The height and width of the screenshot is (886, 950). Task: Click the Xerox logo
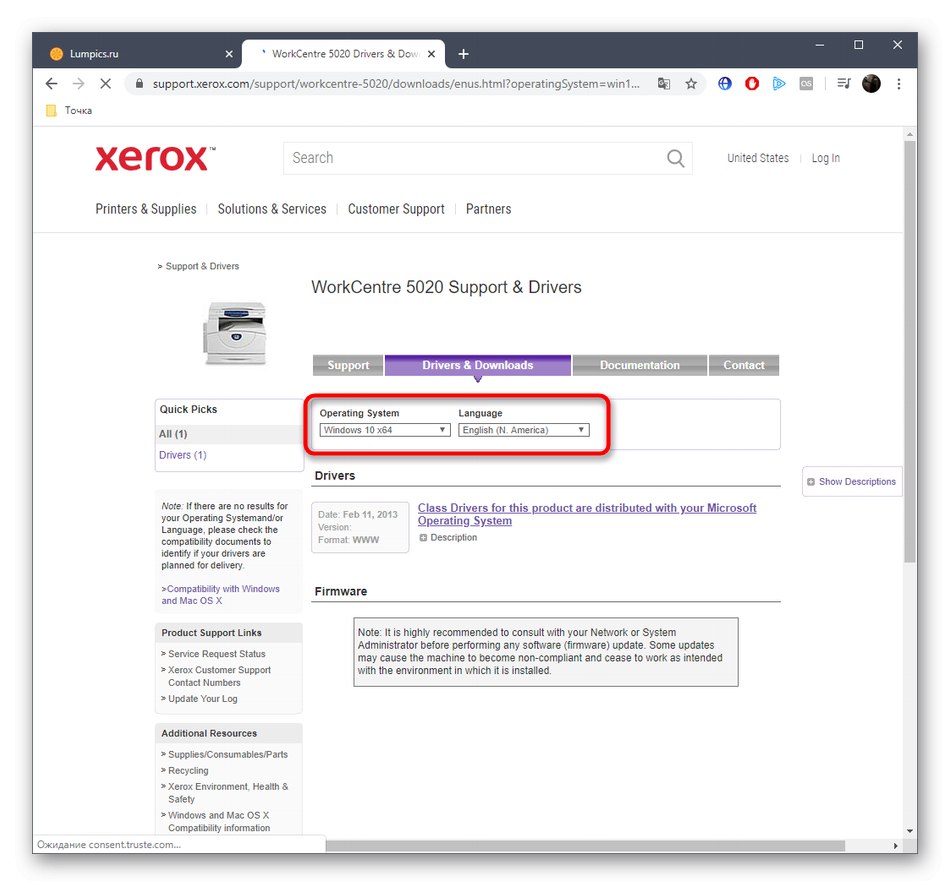[x=155, y=159]
